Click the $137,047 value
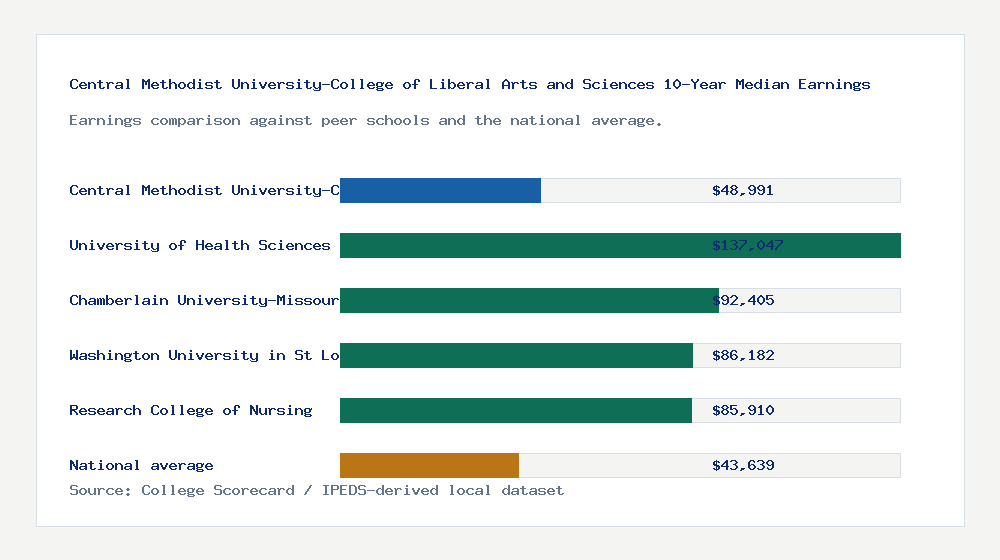 pos(747,245)
